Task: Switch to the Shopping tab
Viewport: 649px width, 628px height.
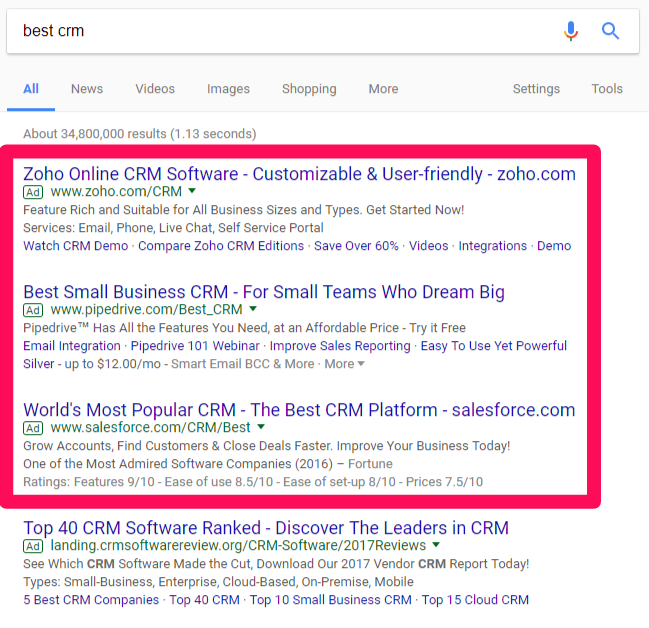Action: (309, 89)
